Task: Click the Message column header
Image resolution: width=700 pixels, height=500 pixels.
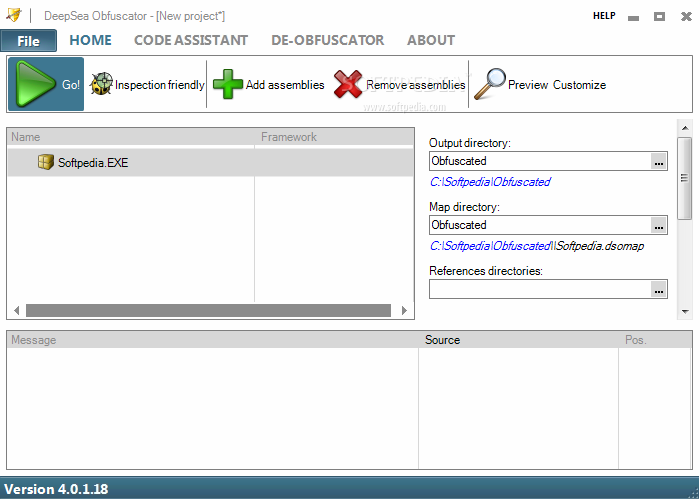Action: pos(213,340)
